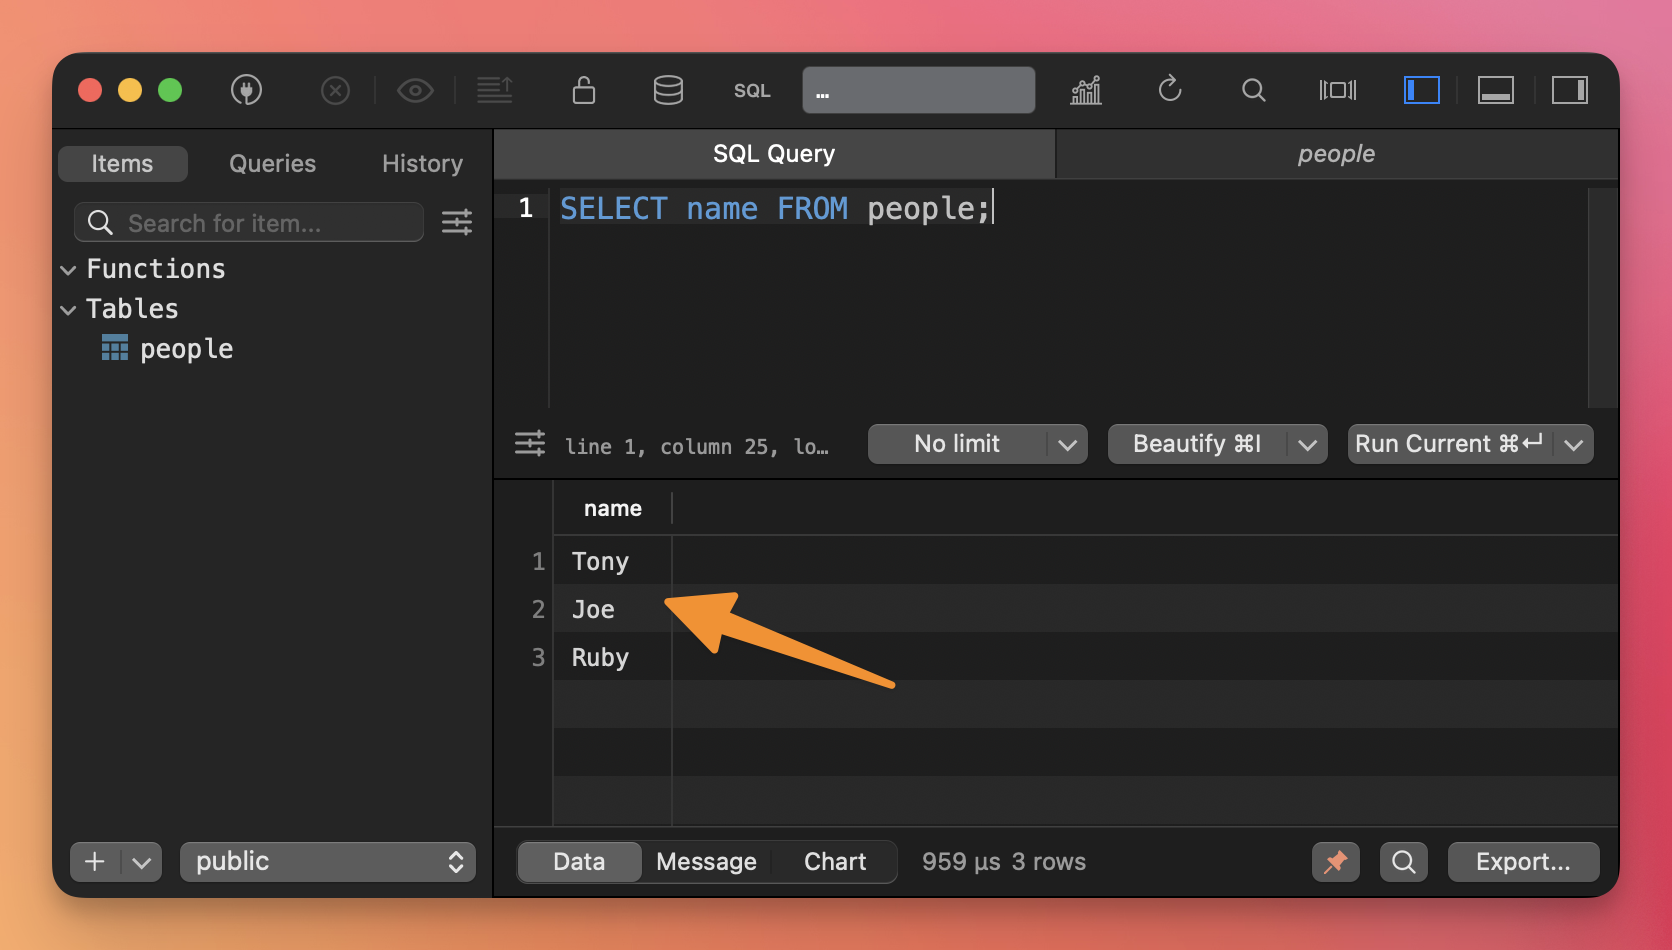
Task: Click the Run Current button
Action: [1448, 444]
